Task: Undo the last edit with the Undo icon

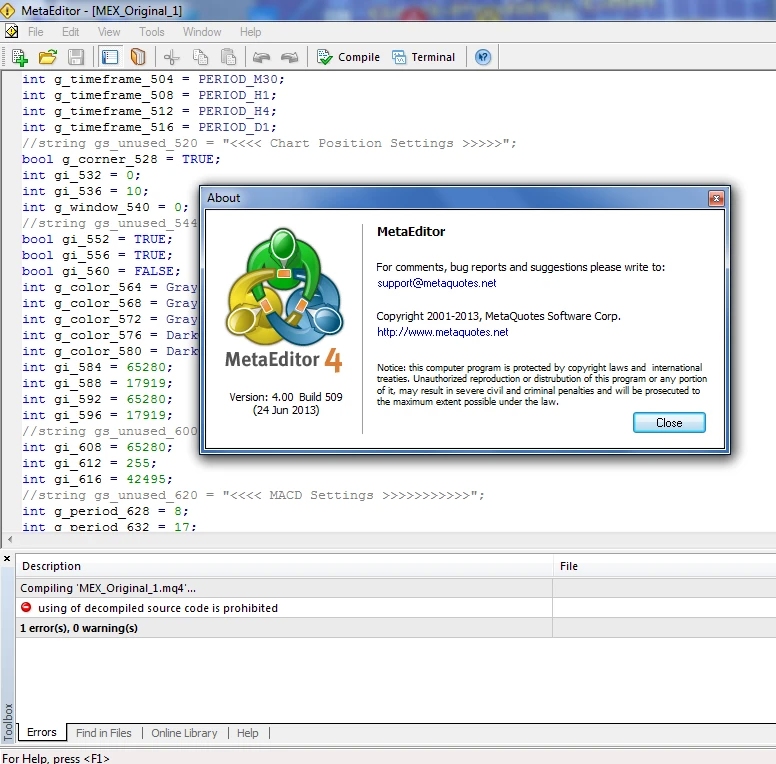Action: pyautogui.click(x=261, y=57)
